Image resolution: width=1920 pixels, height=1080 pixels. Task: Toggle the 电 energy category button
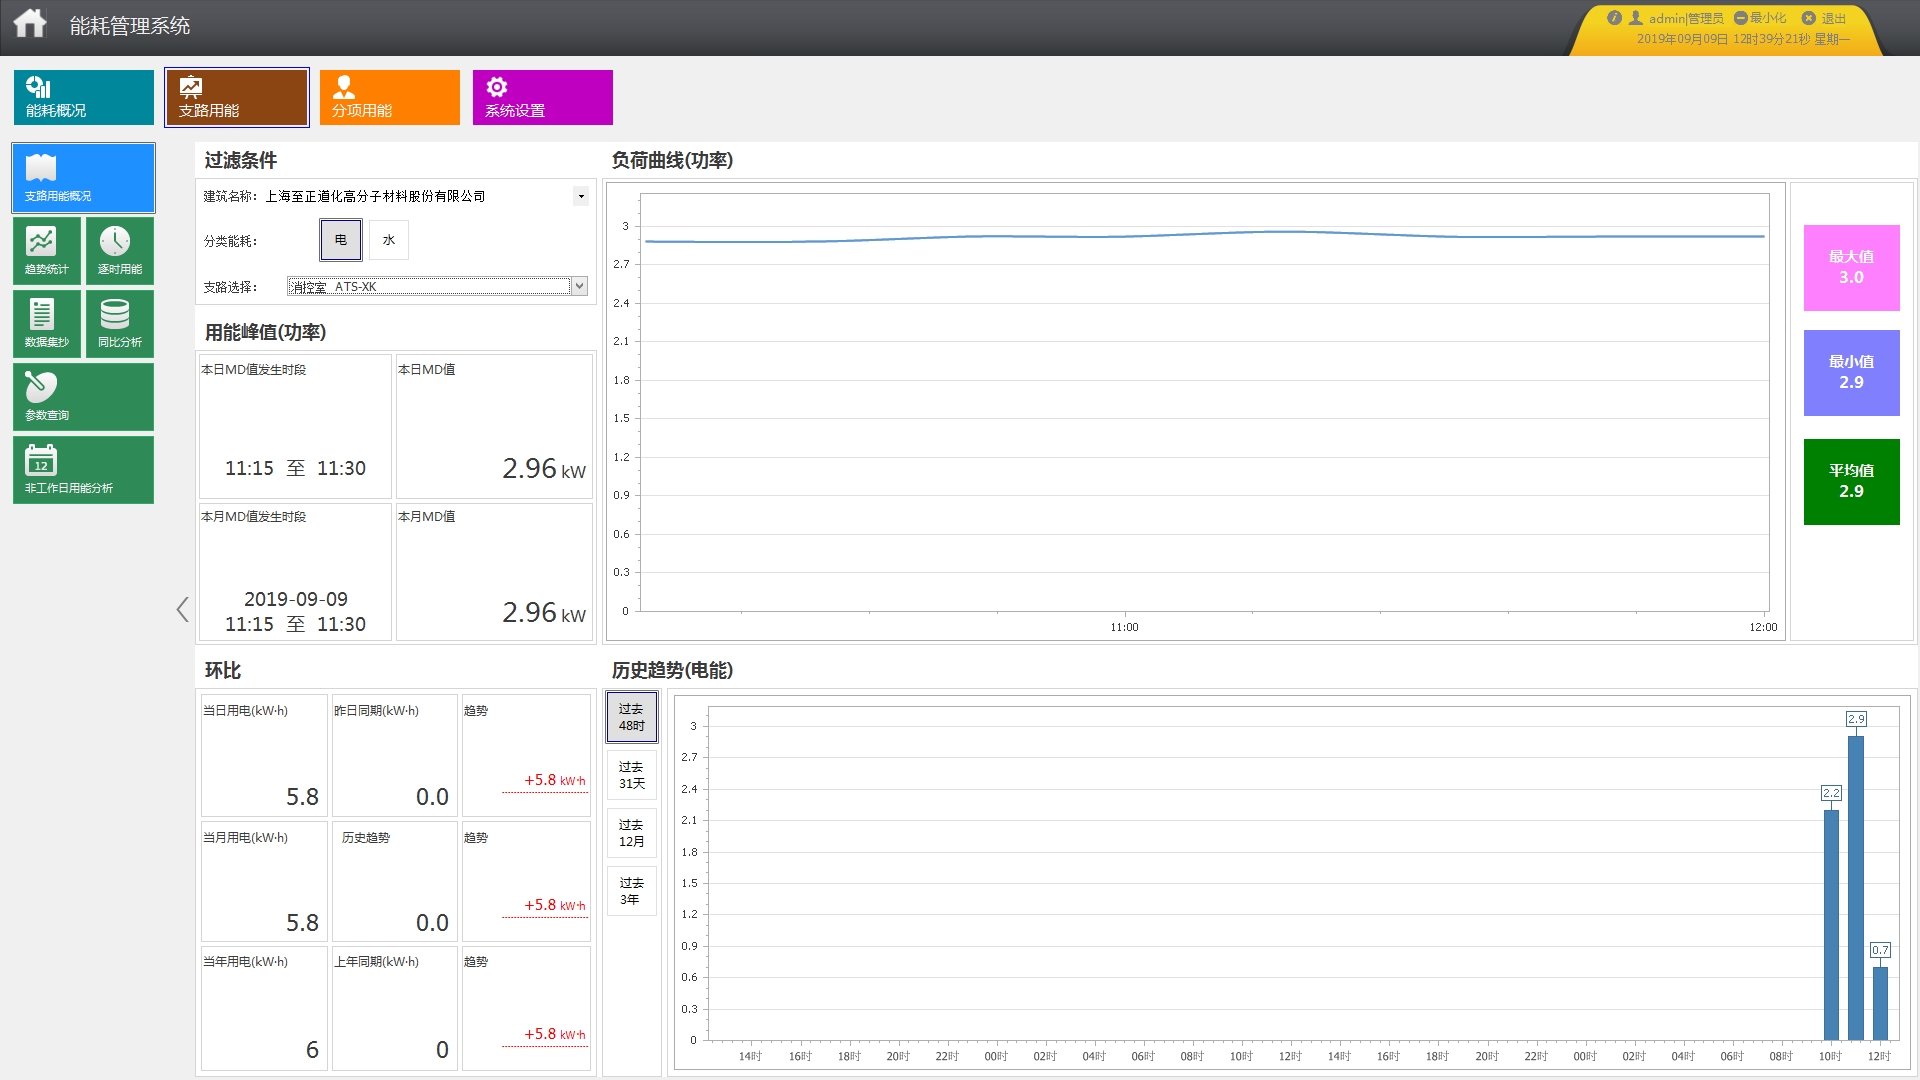[341, 240]
